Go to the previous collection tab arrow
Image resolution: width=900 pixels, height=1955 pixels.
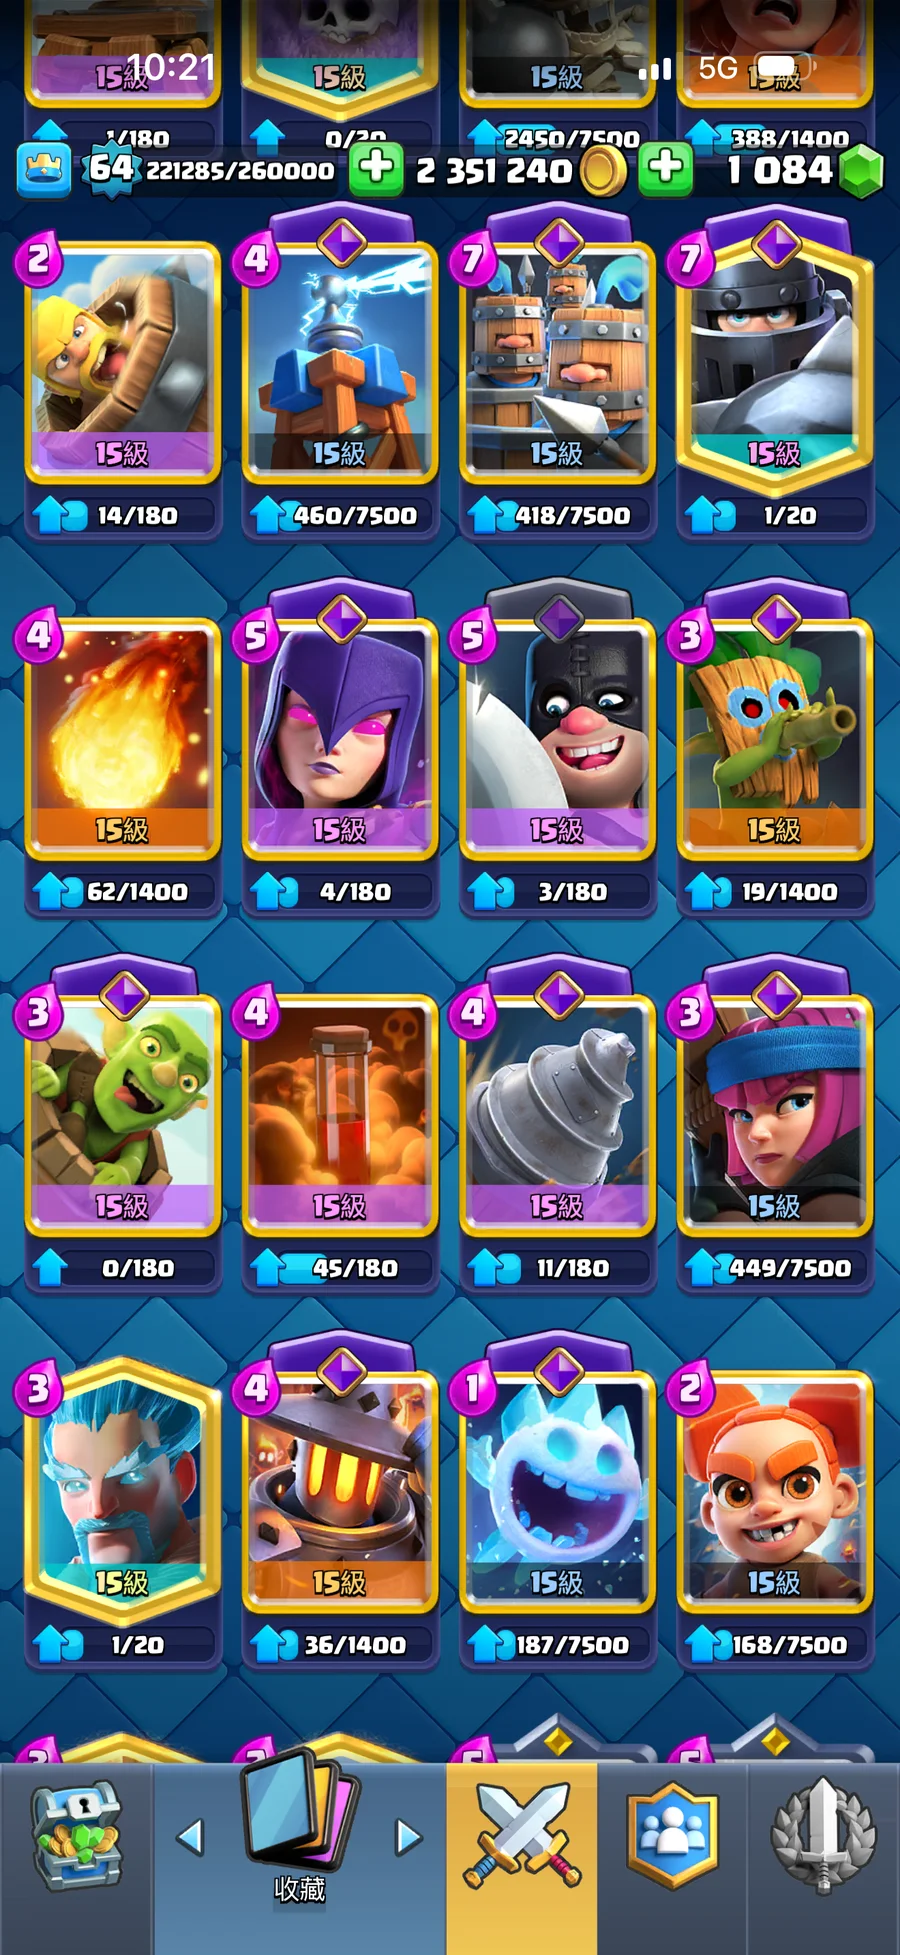[190, 1837]
